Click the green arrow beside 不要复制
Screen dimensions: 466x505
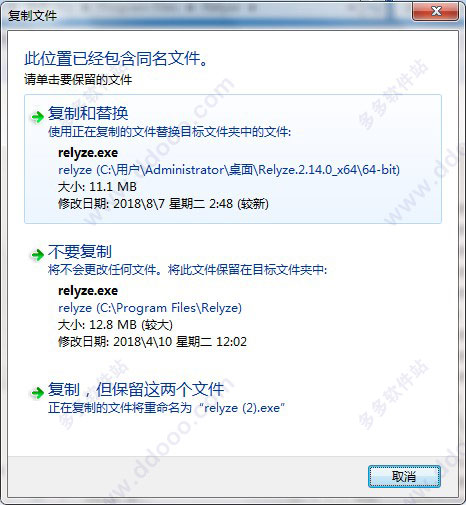(37, 255)
